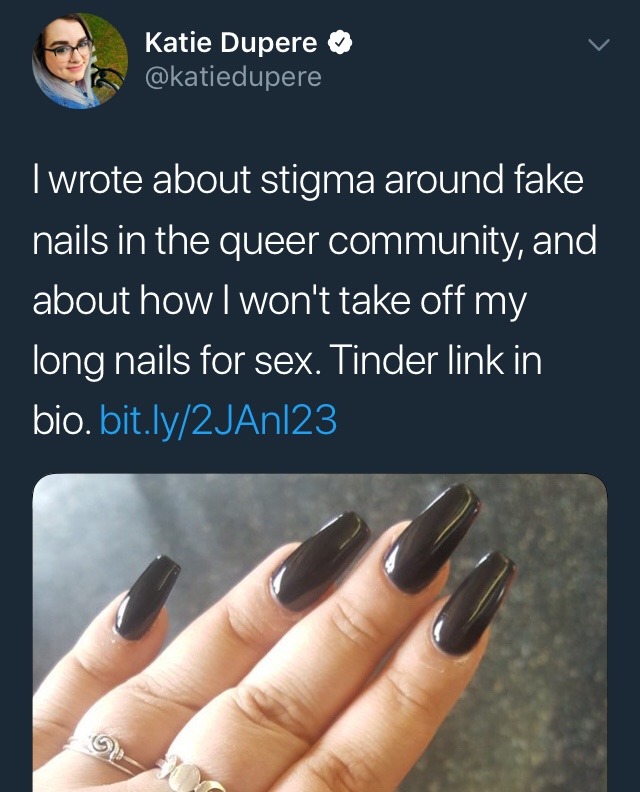
Task: Click the blue verified badge
Action: coord(340,42)
